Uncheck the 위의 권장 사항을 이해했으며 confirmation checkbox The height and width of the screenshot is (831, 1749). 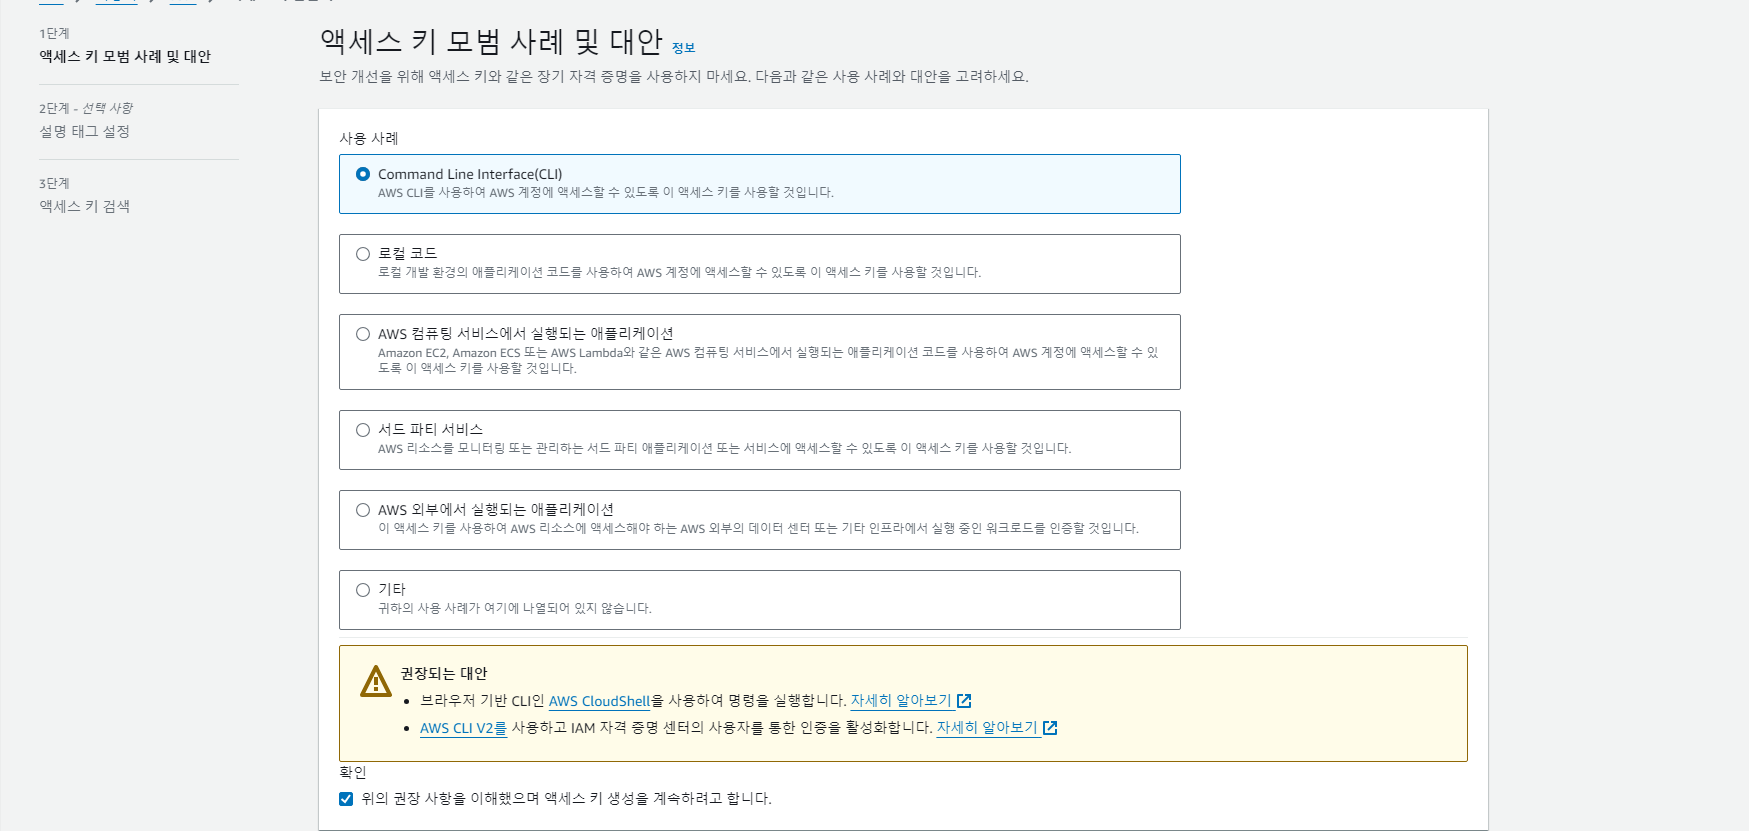click(x=346, y=799)
